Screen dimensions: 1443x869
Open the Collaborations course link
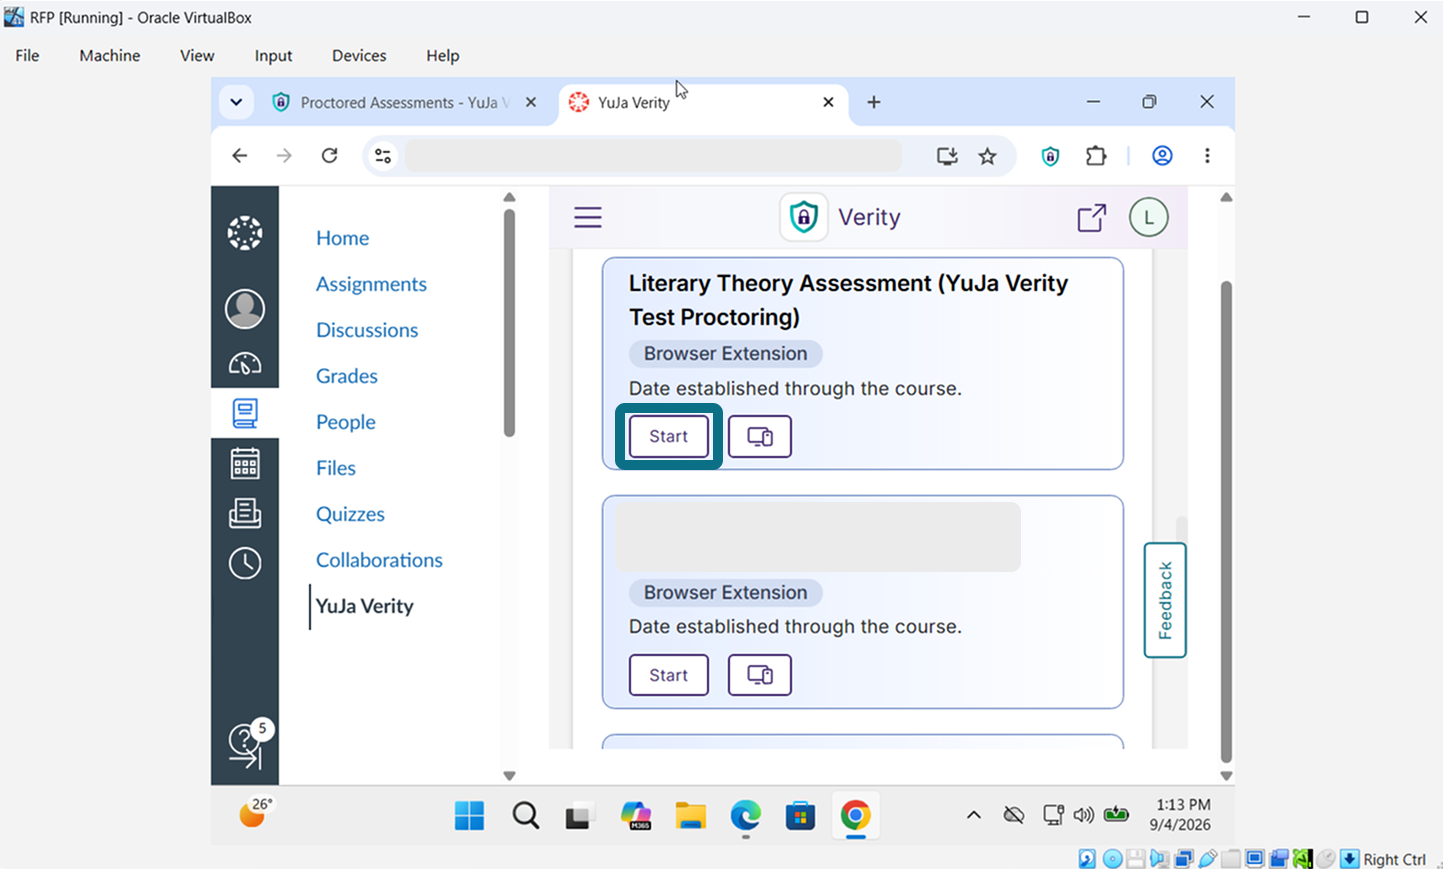[x=379, y=560]
